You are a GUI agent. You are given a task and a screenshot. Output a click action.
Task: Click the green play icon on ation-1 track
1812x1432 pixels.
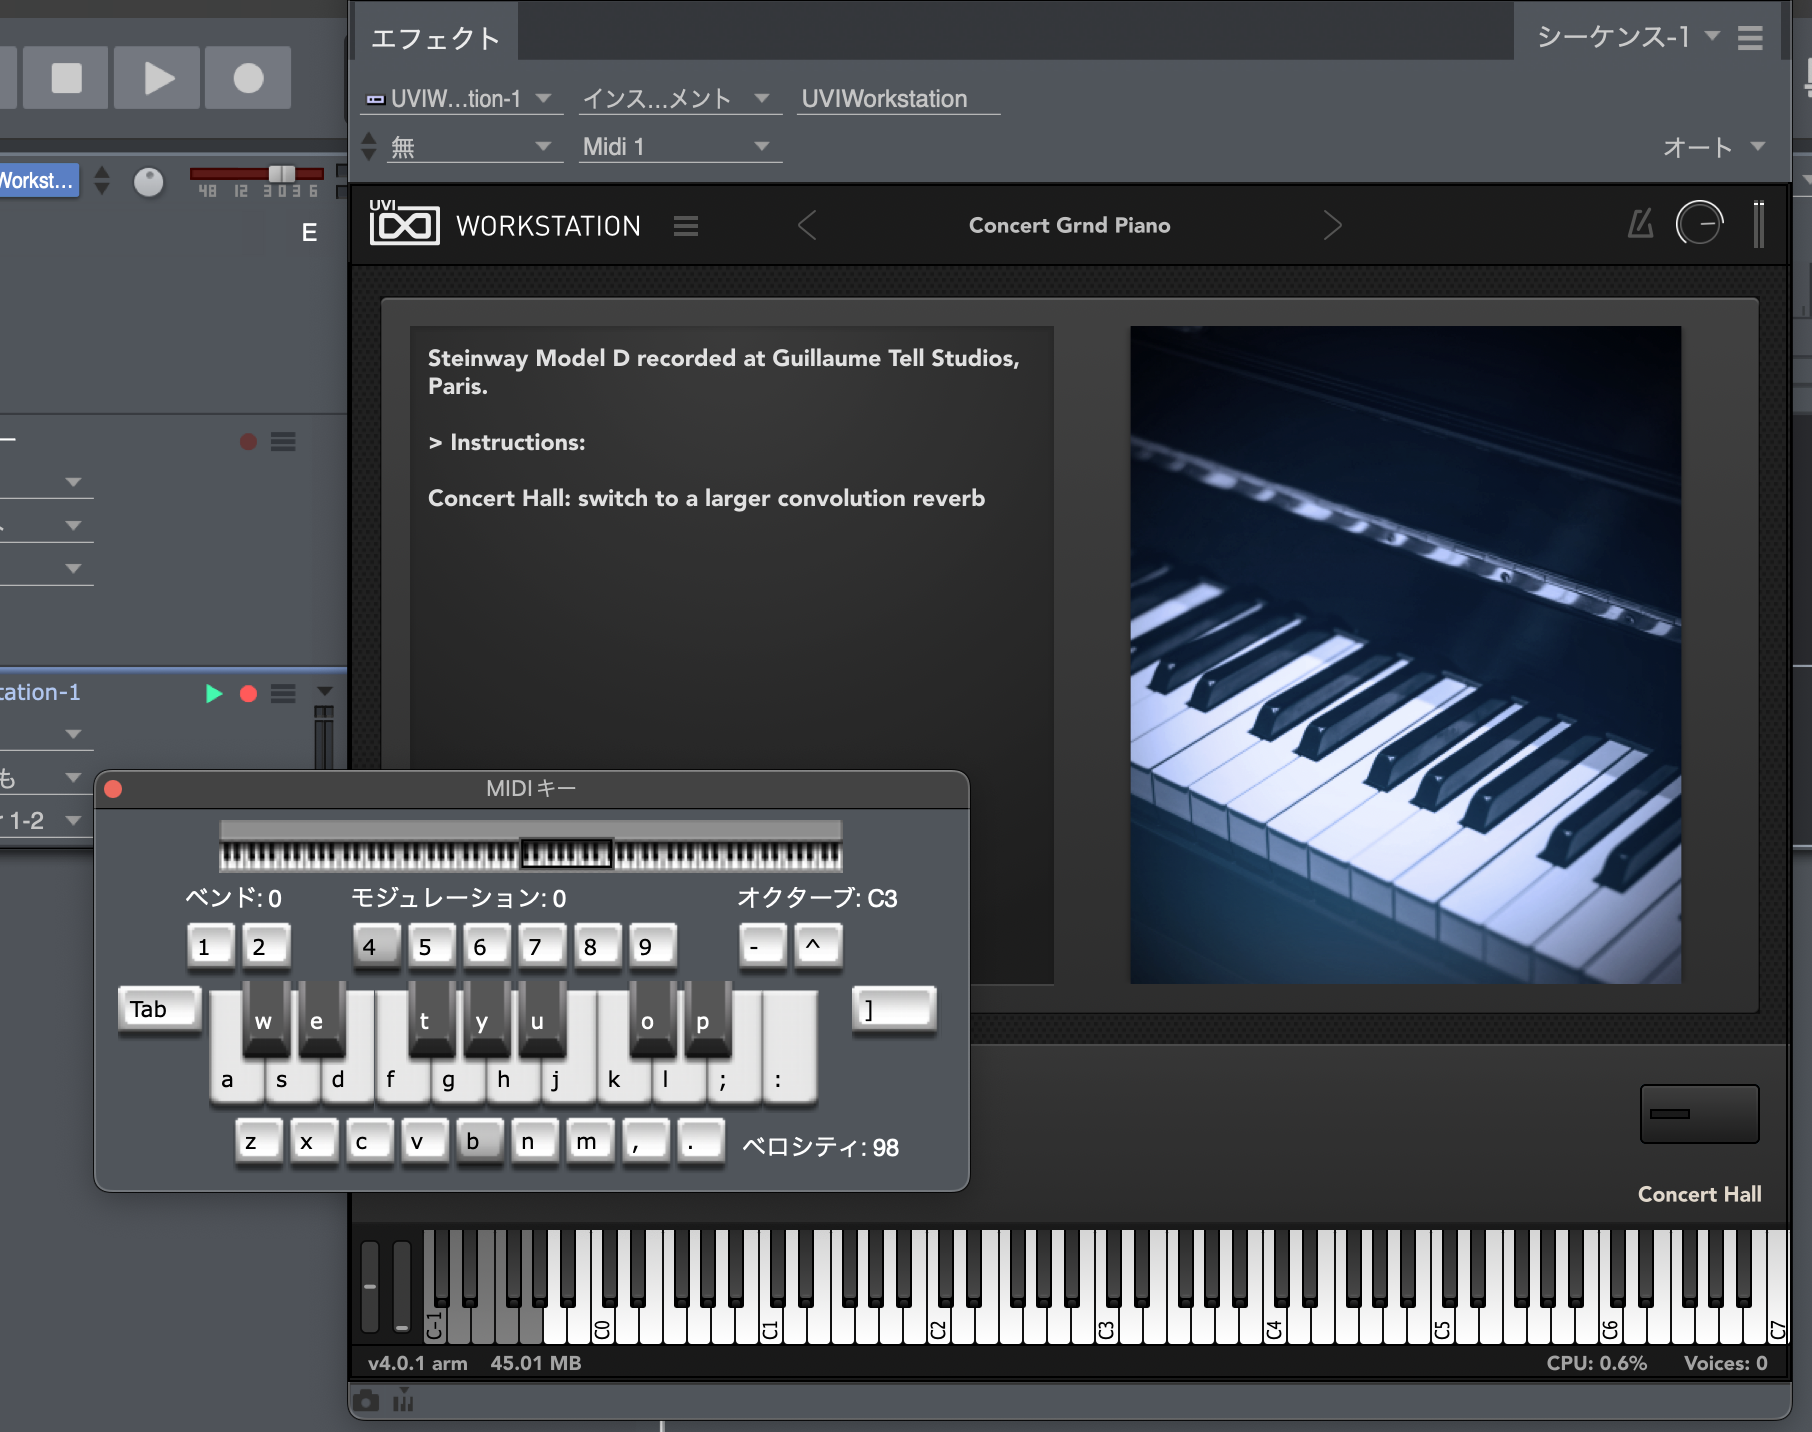point(213,694)
